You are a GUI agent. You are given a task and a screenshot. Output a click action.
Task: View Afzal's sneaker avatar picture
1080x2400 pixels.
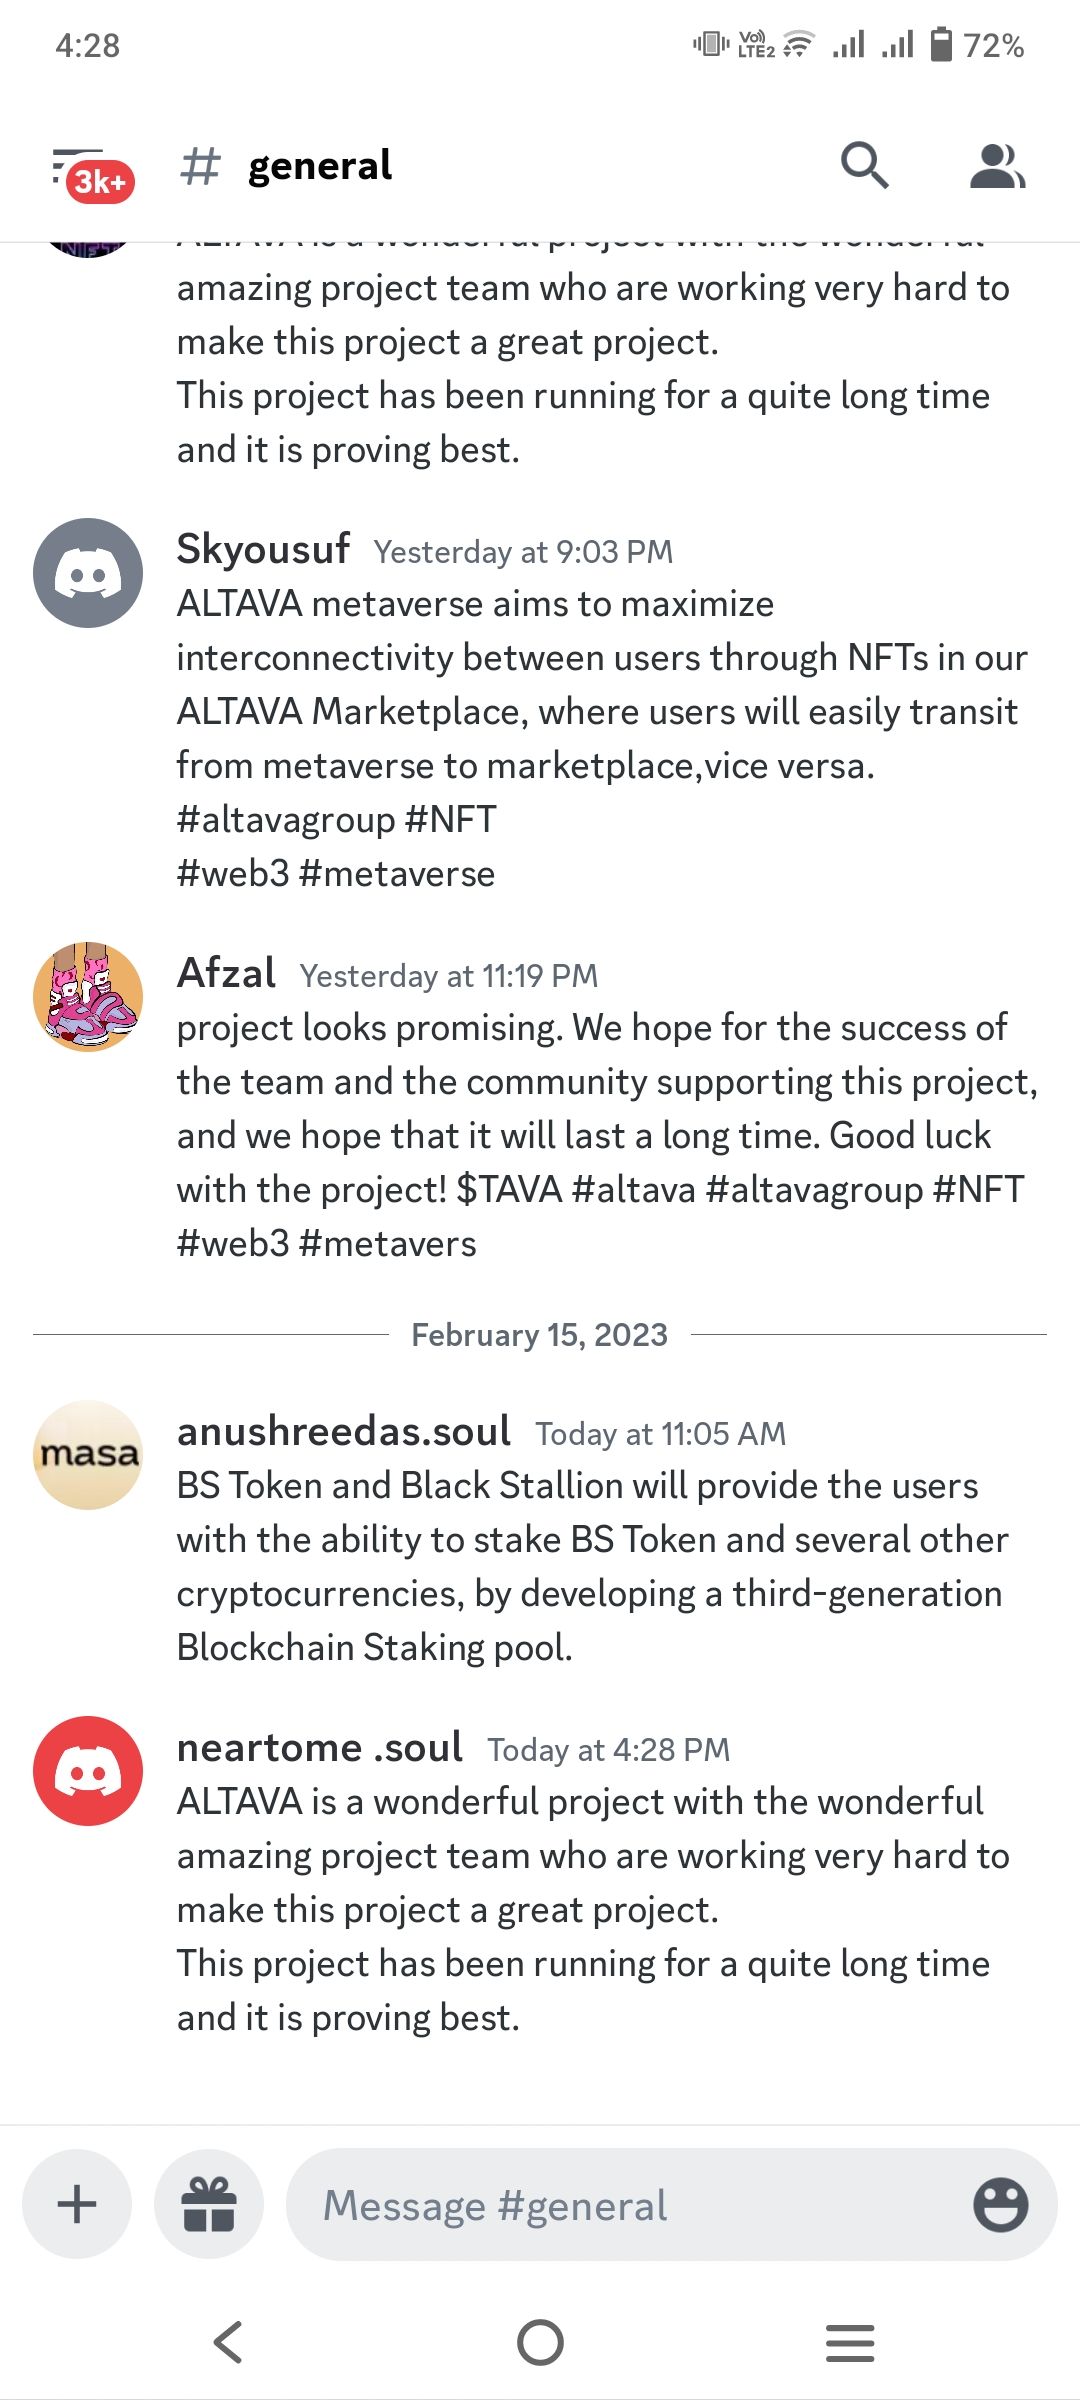point(88,996)
